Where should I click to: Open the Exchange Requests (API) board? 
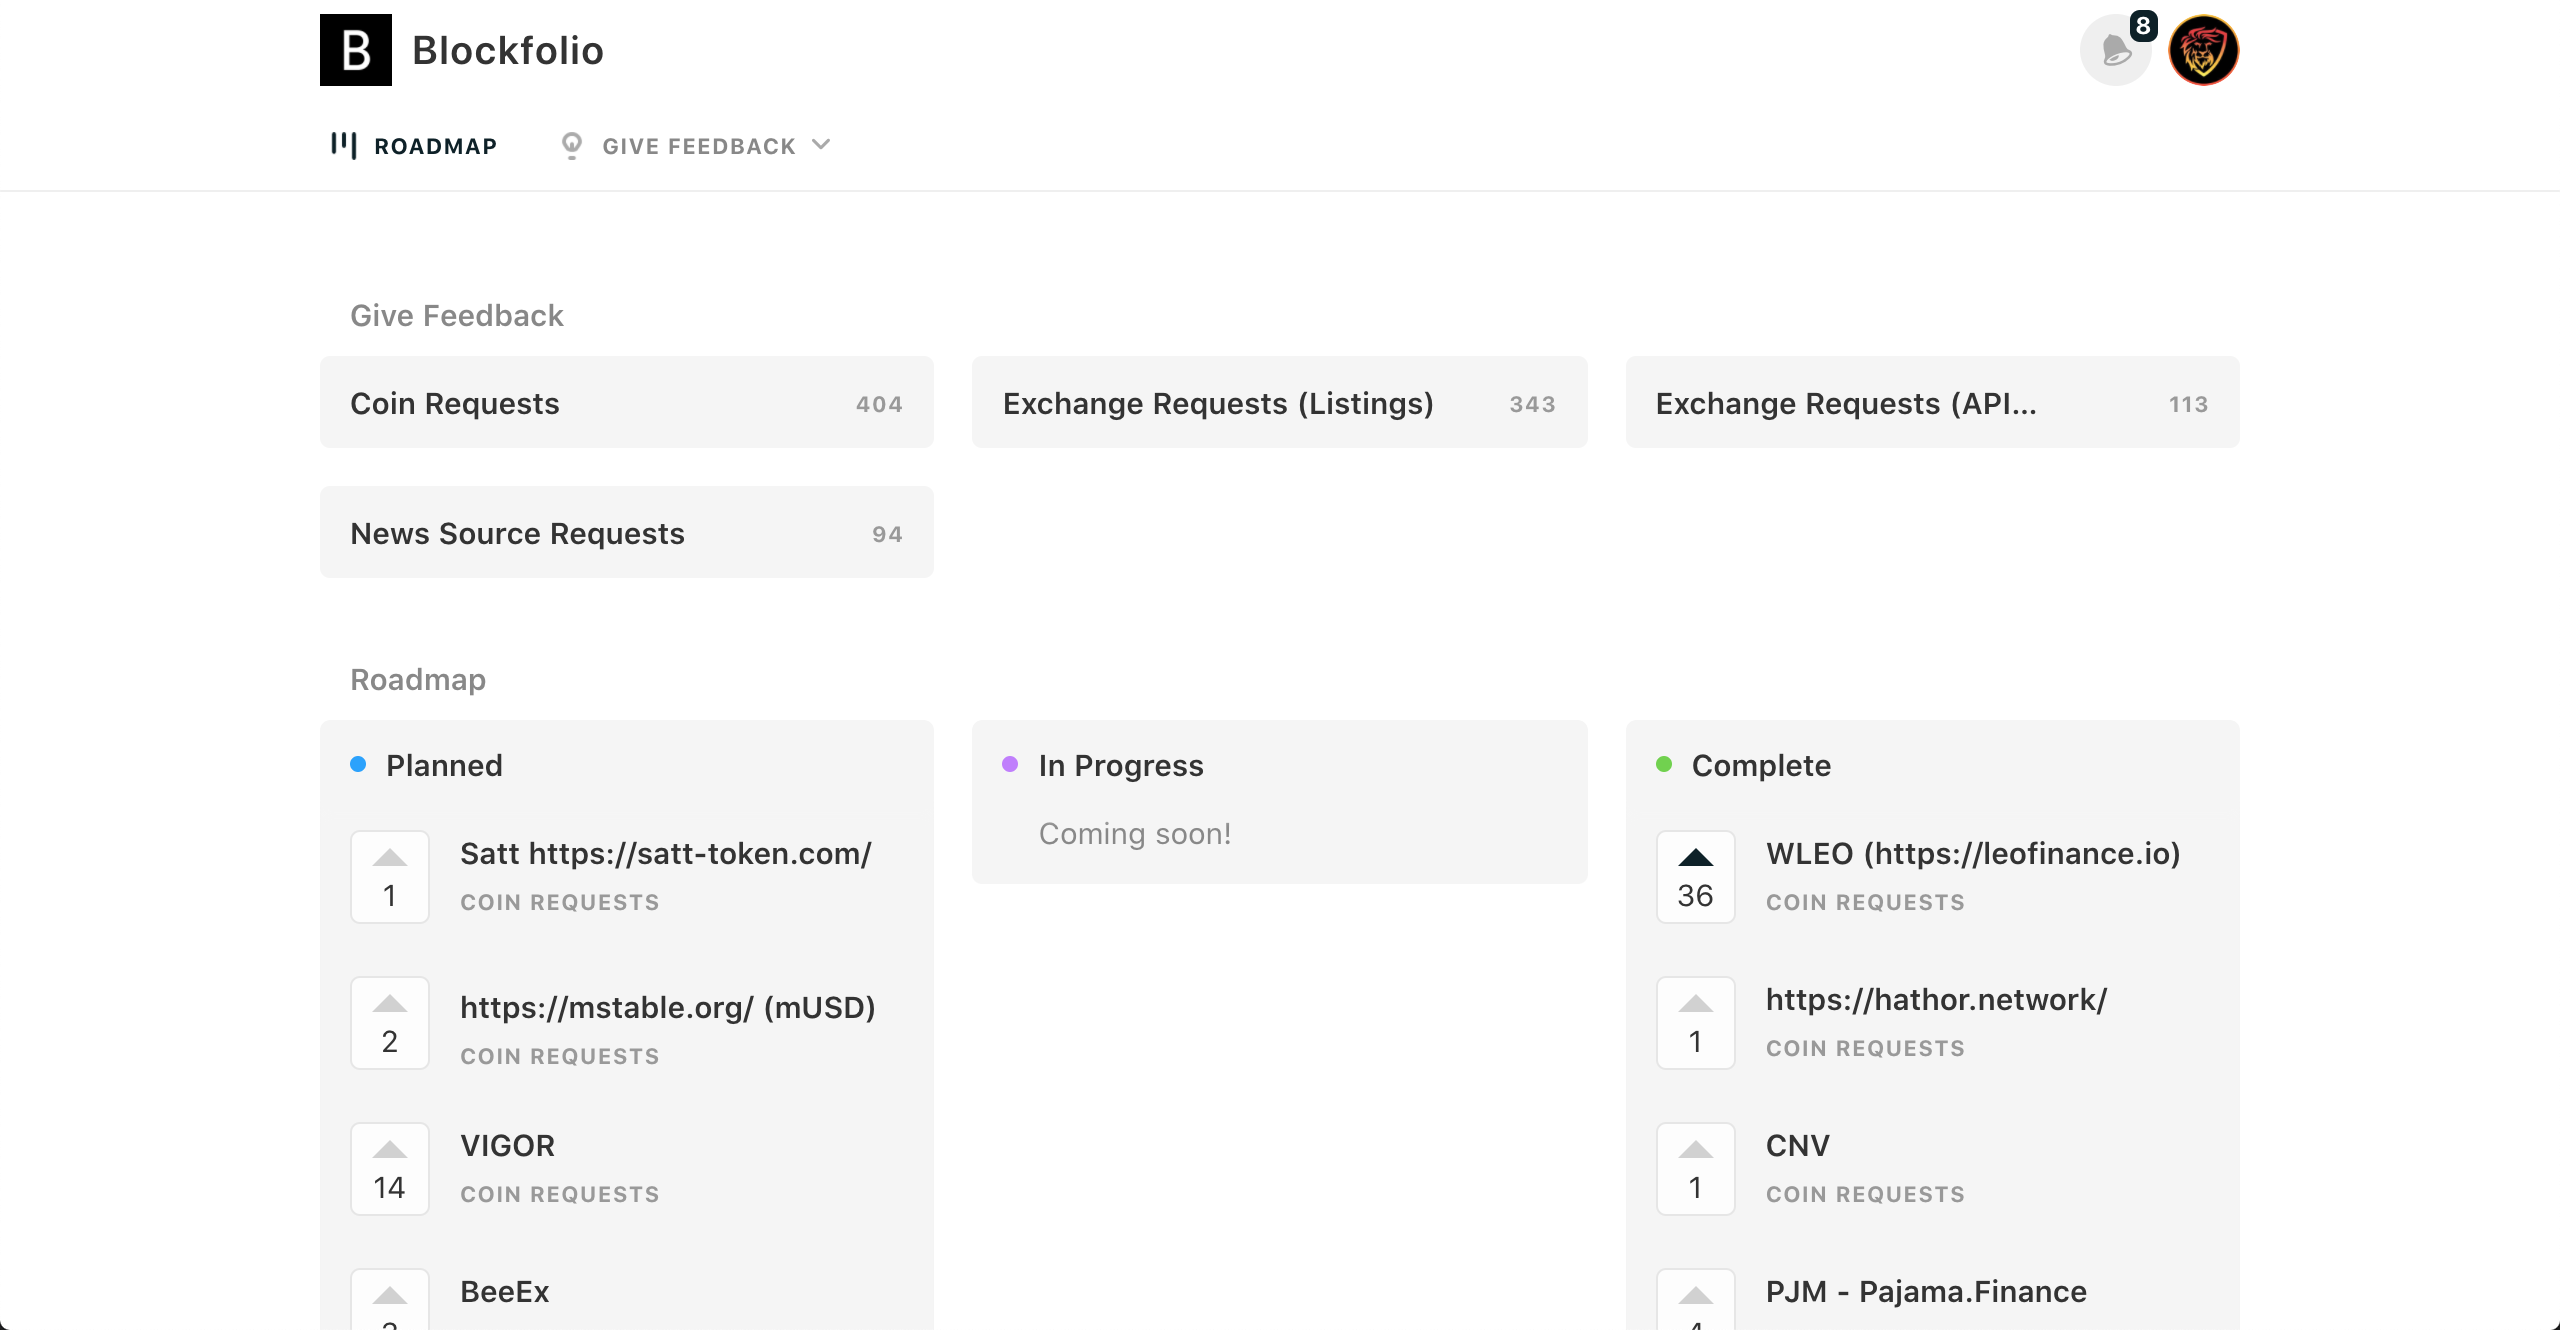[x=1933, y=402]
